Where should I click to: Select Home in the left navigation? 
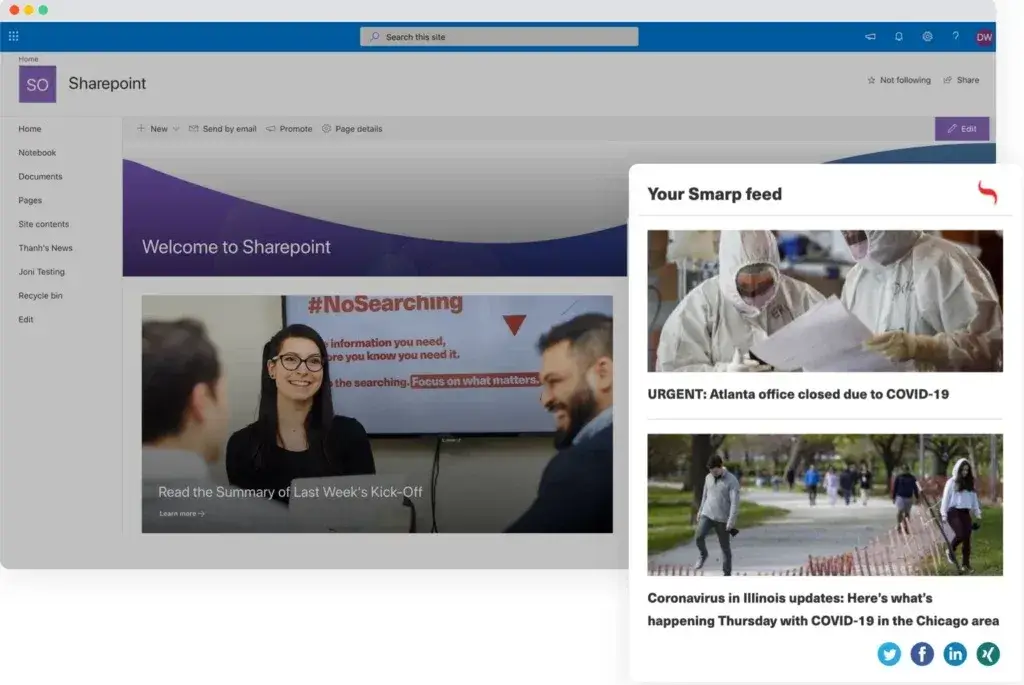pyautogui.click(x=30, y=129)
